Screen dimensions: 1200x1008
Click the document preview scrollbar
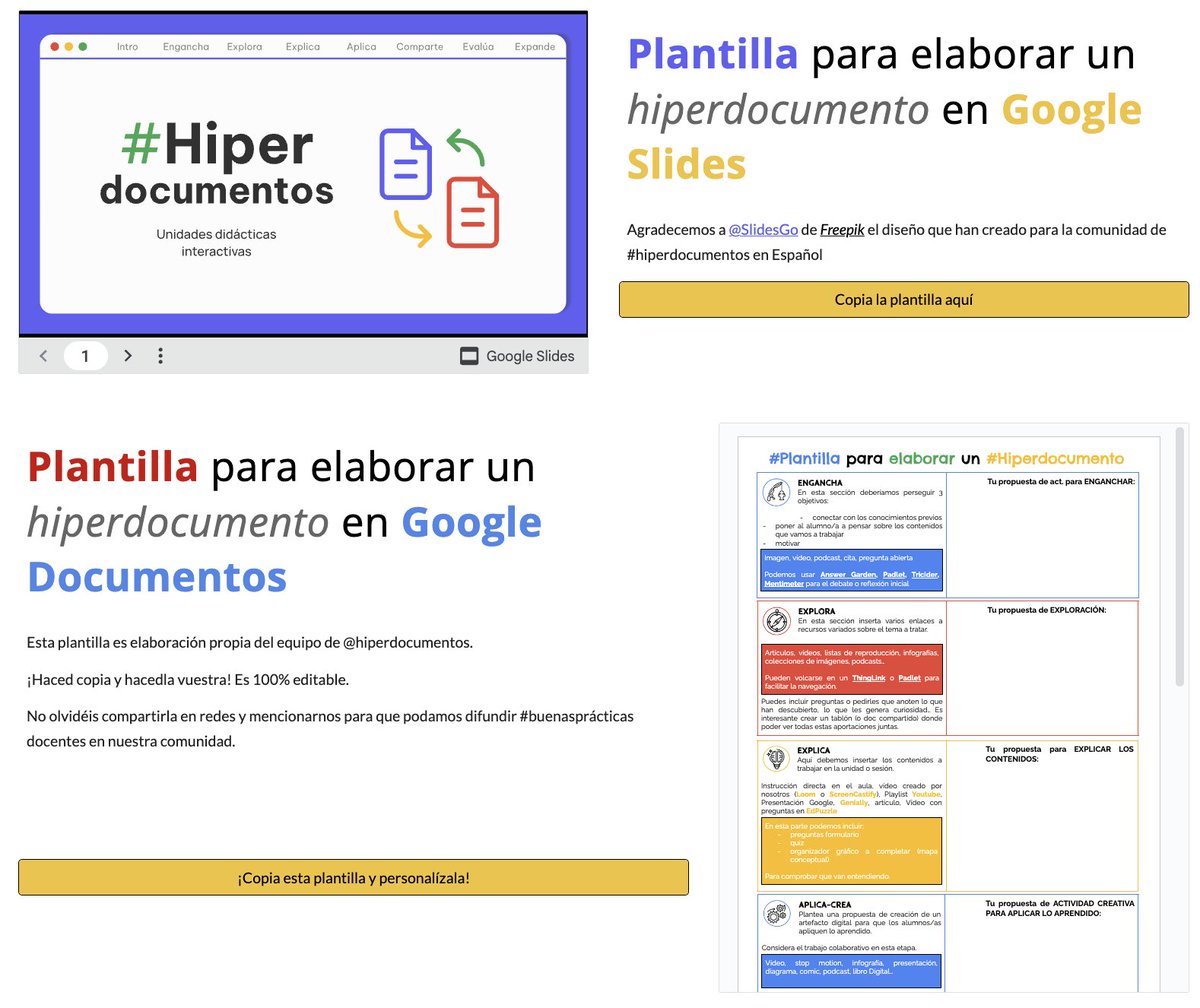(x=1180, y=558)
